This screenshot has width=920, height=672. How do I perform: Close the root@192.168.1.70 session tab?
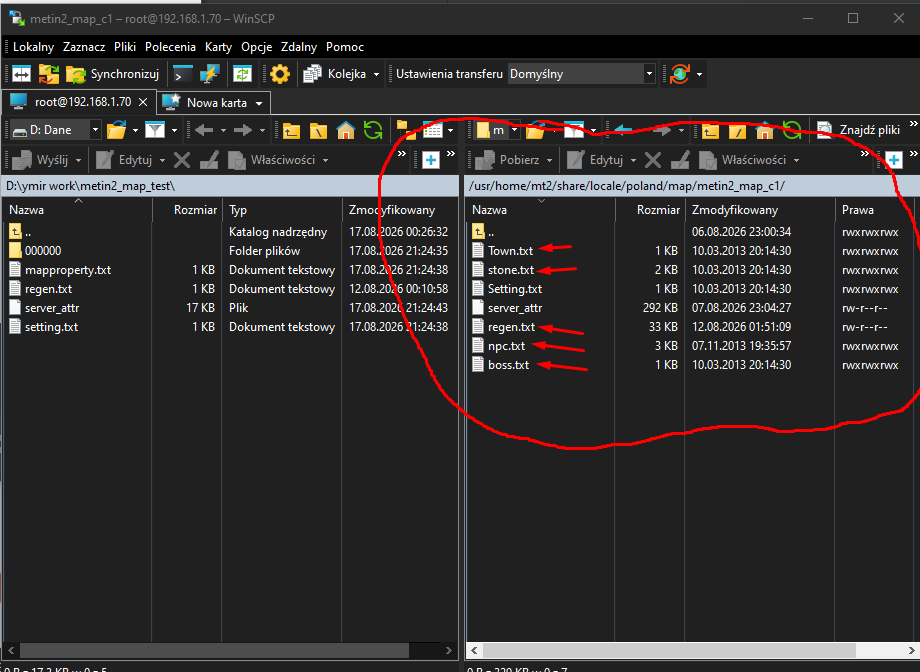pos(143,102)
